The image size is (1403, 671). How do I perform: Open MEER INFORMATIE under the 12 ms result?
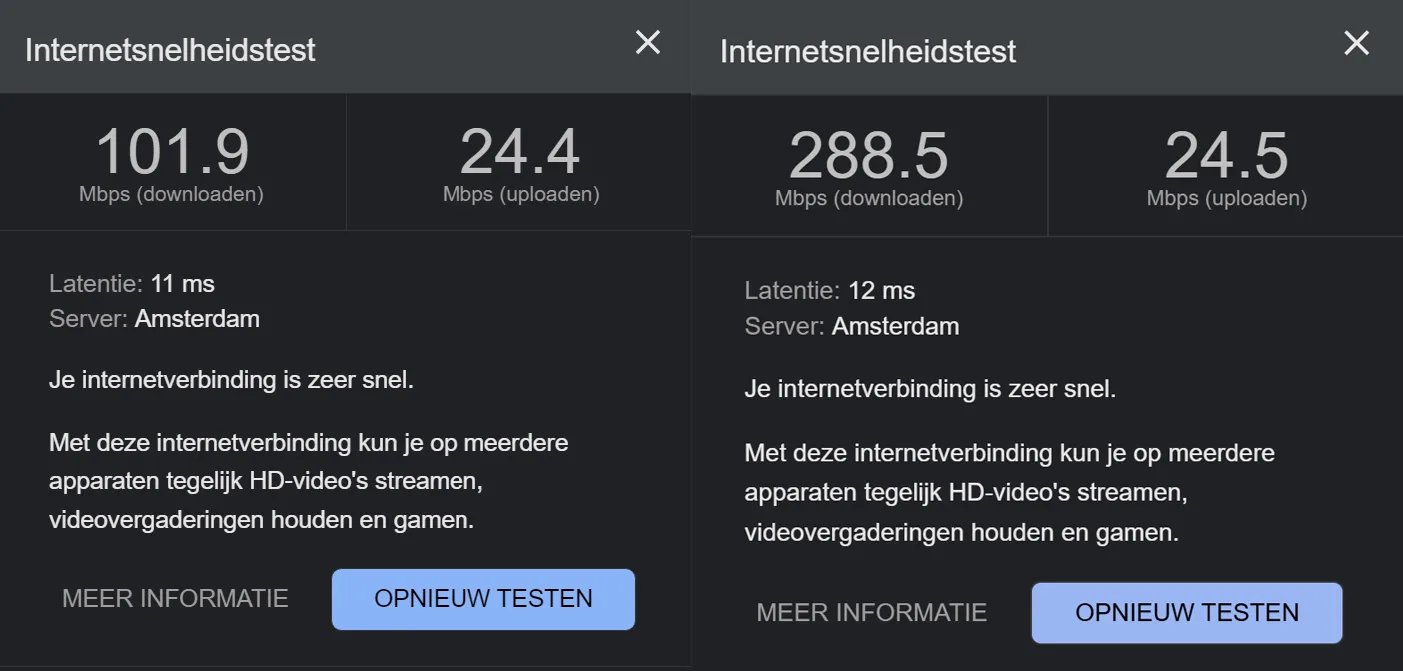(x=871, y=612)
